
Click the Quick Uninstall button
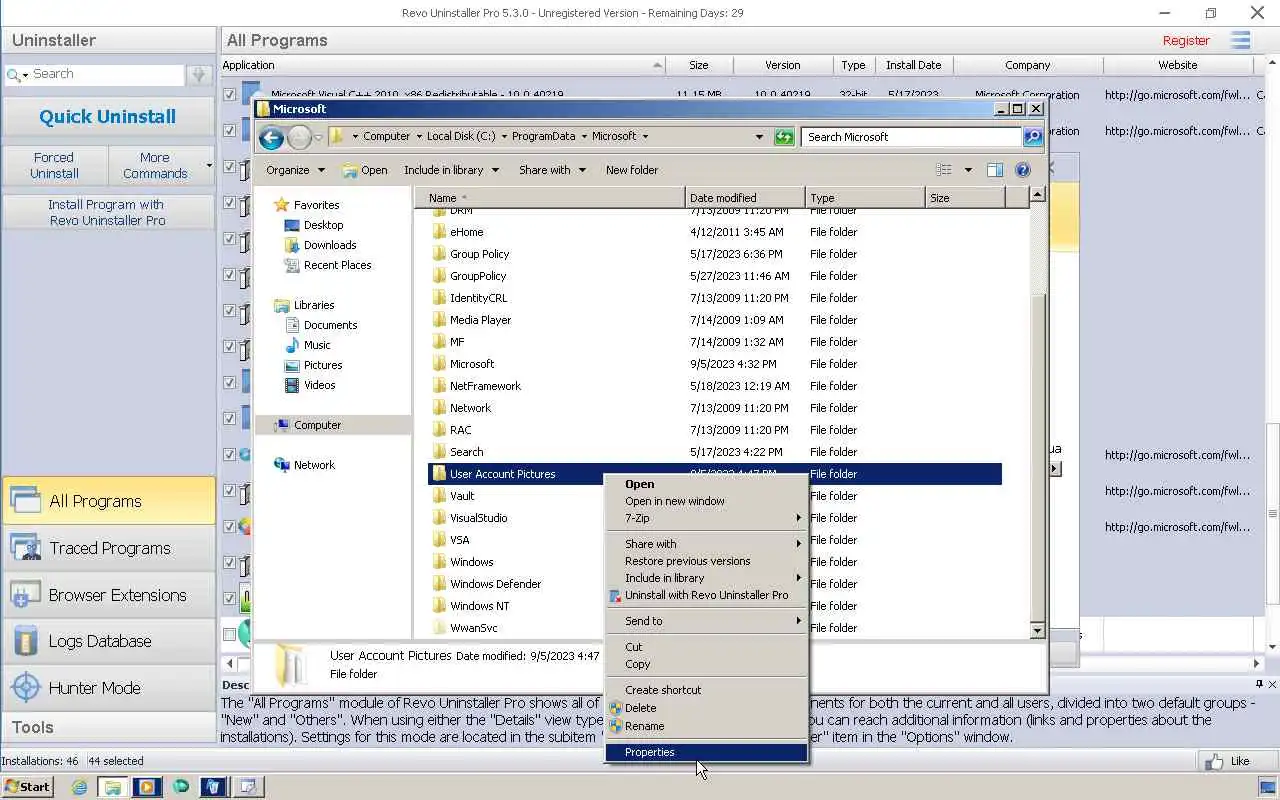point(108,117)
